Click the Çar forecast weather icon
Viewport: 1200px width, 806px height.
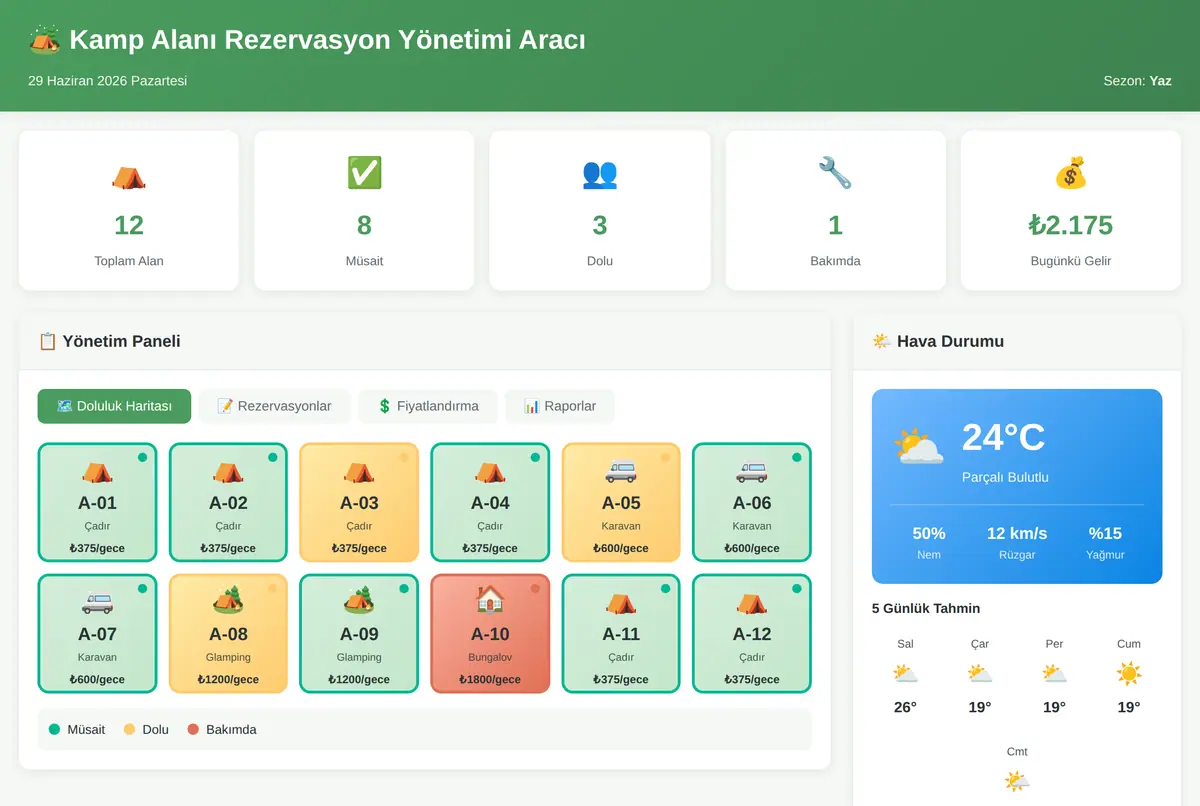pos(980,674)
